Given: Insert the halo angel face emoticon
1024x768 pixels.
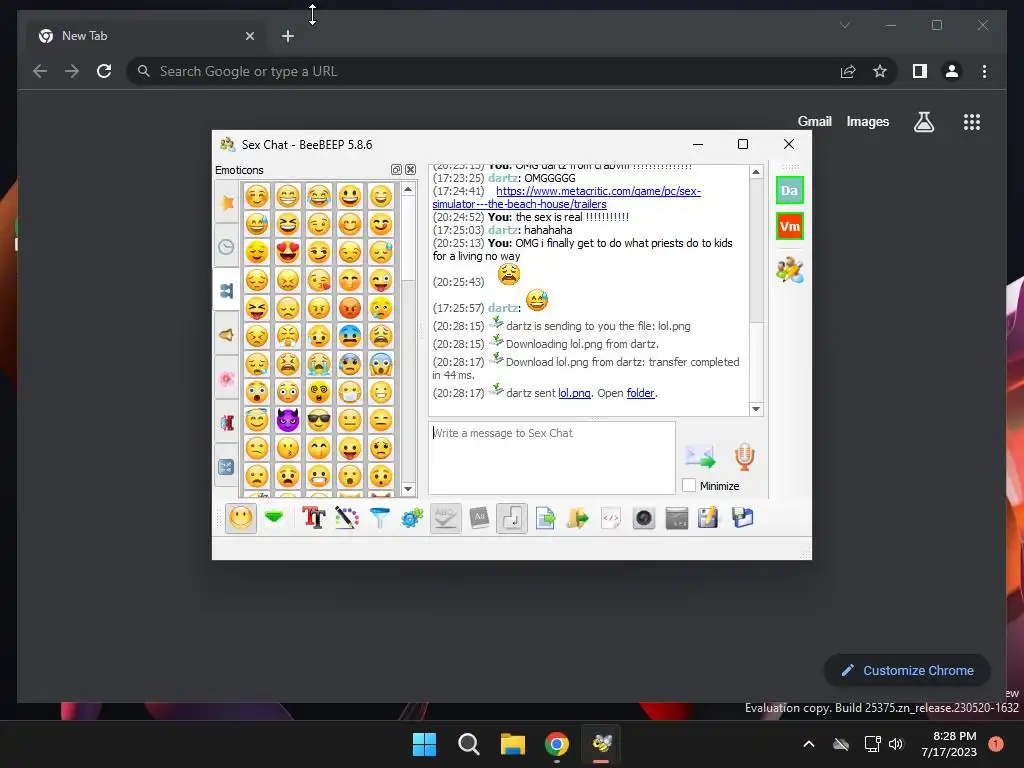Looking at the screenshot, I should (x=257, y=420).
